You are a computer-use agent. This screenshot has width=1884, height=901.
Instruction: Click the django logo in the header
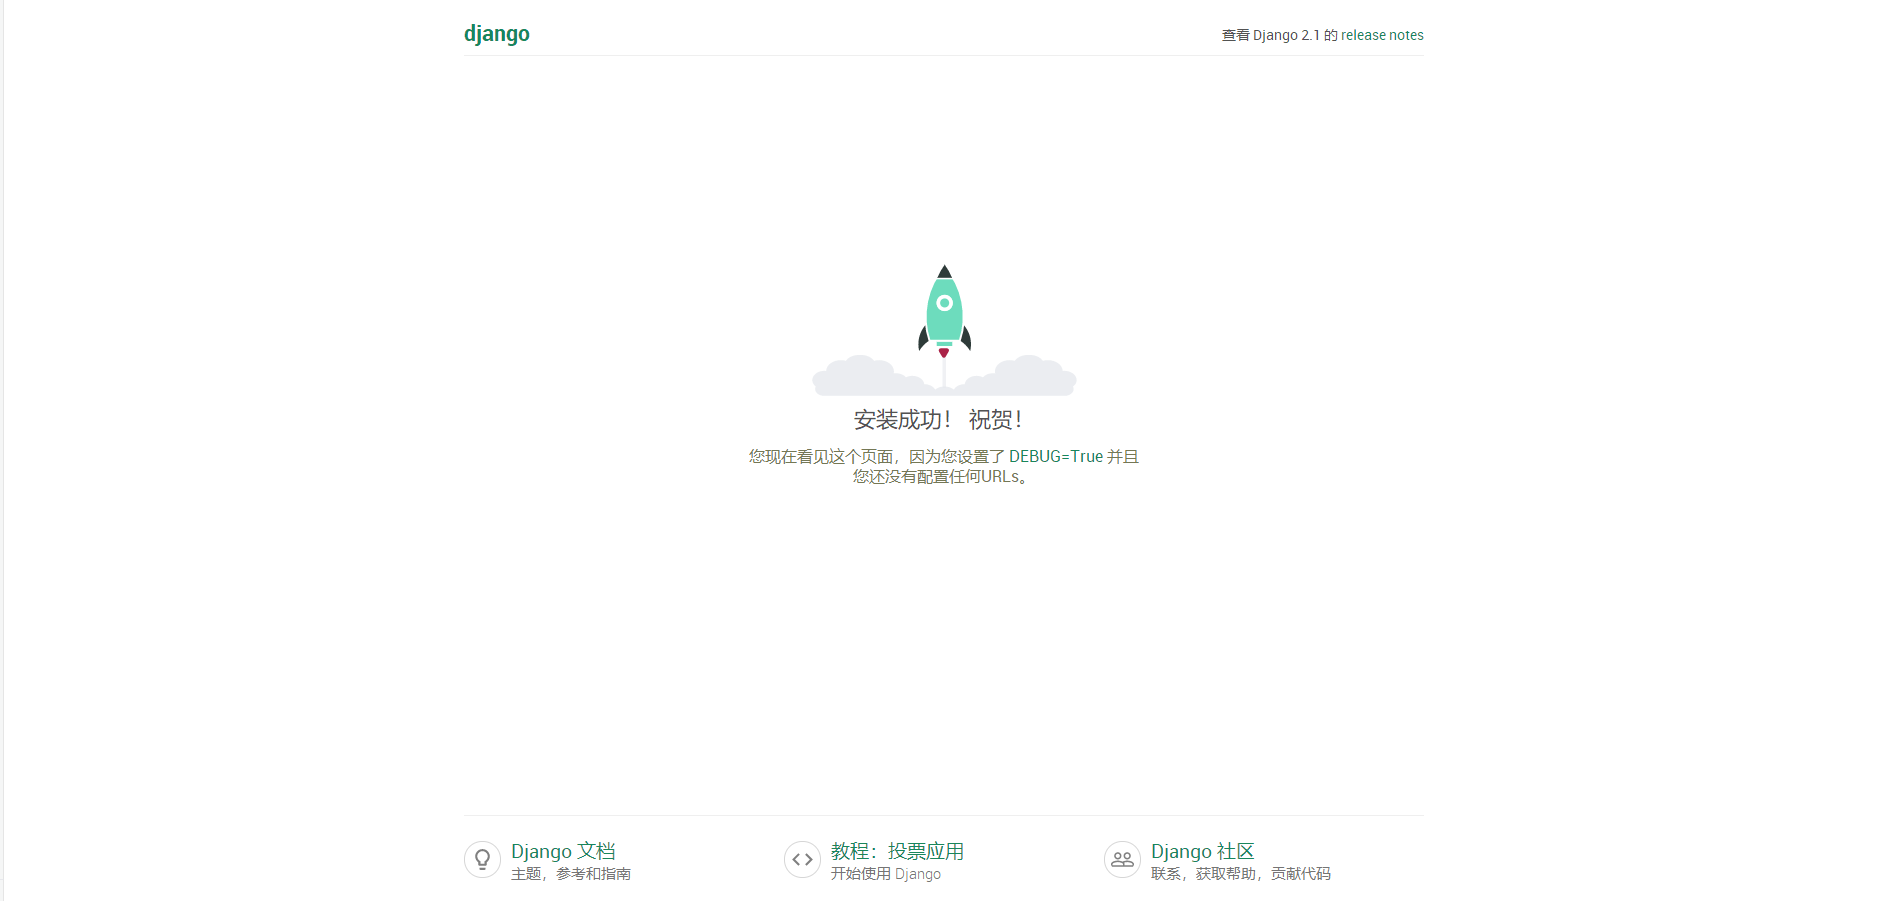point(496,34)
